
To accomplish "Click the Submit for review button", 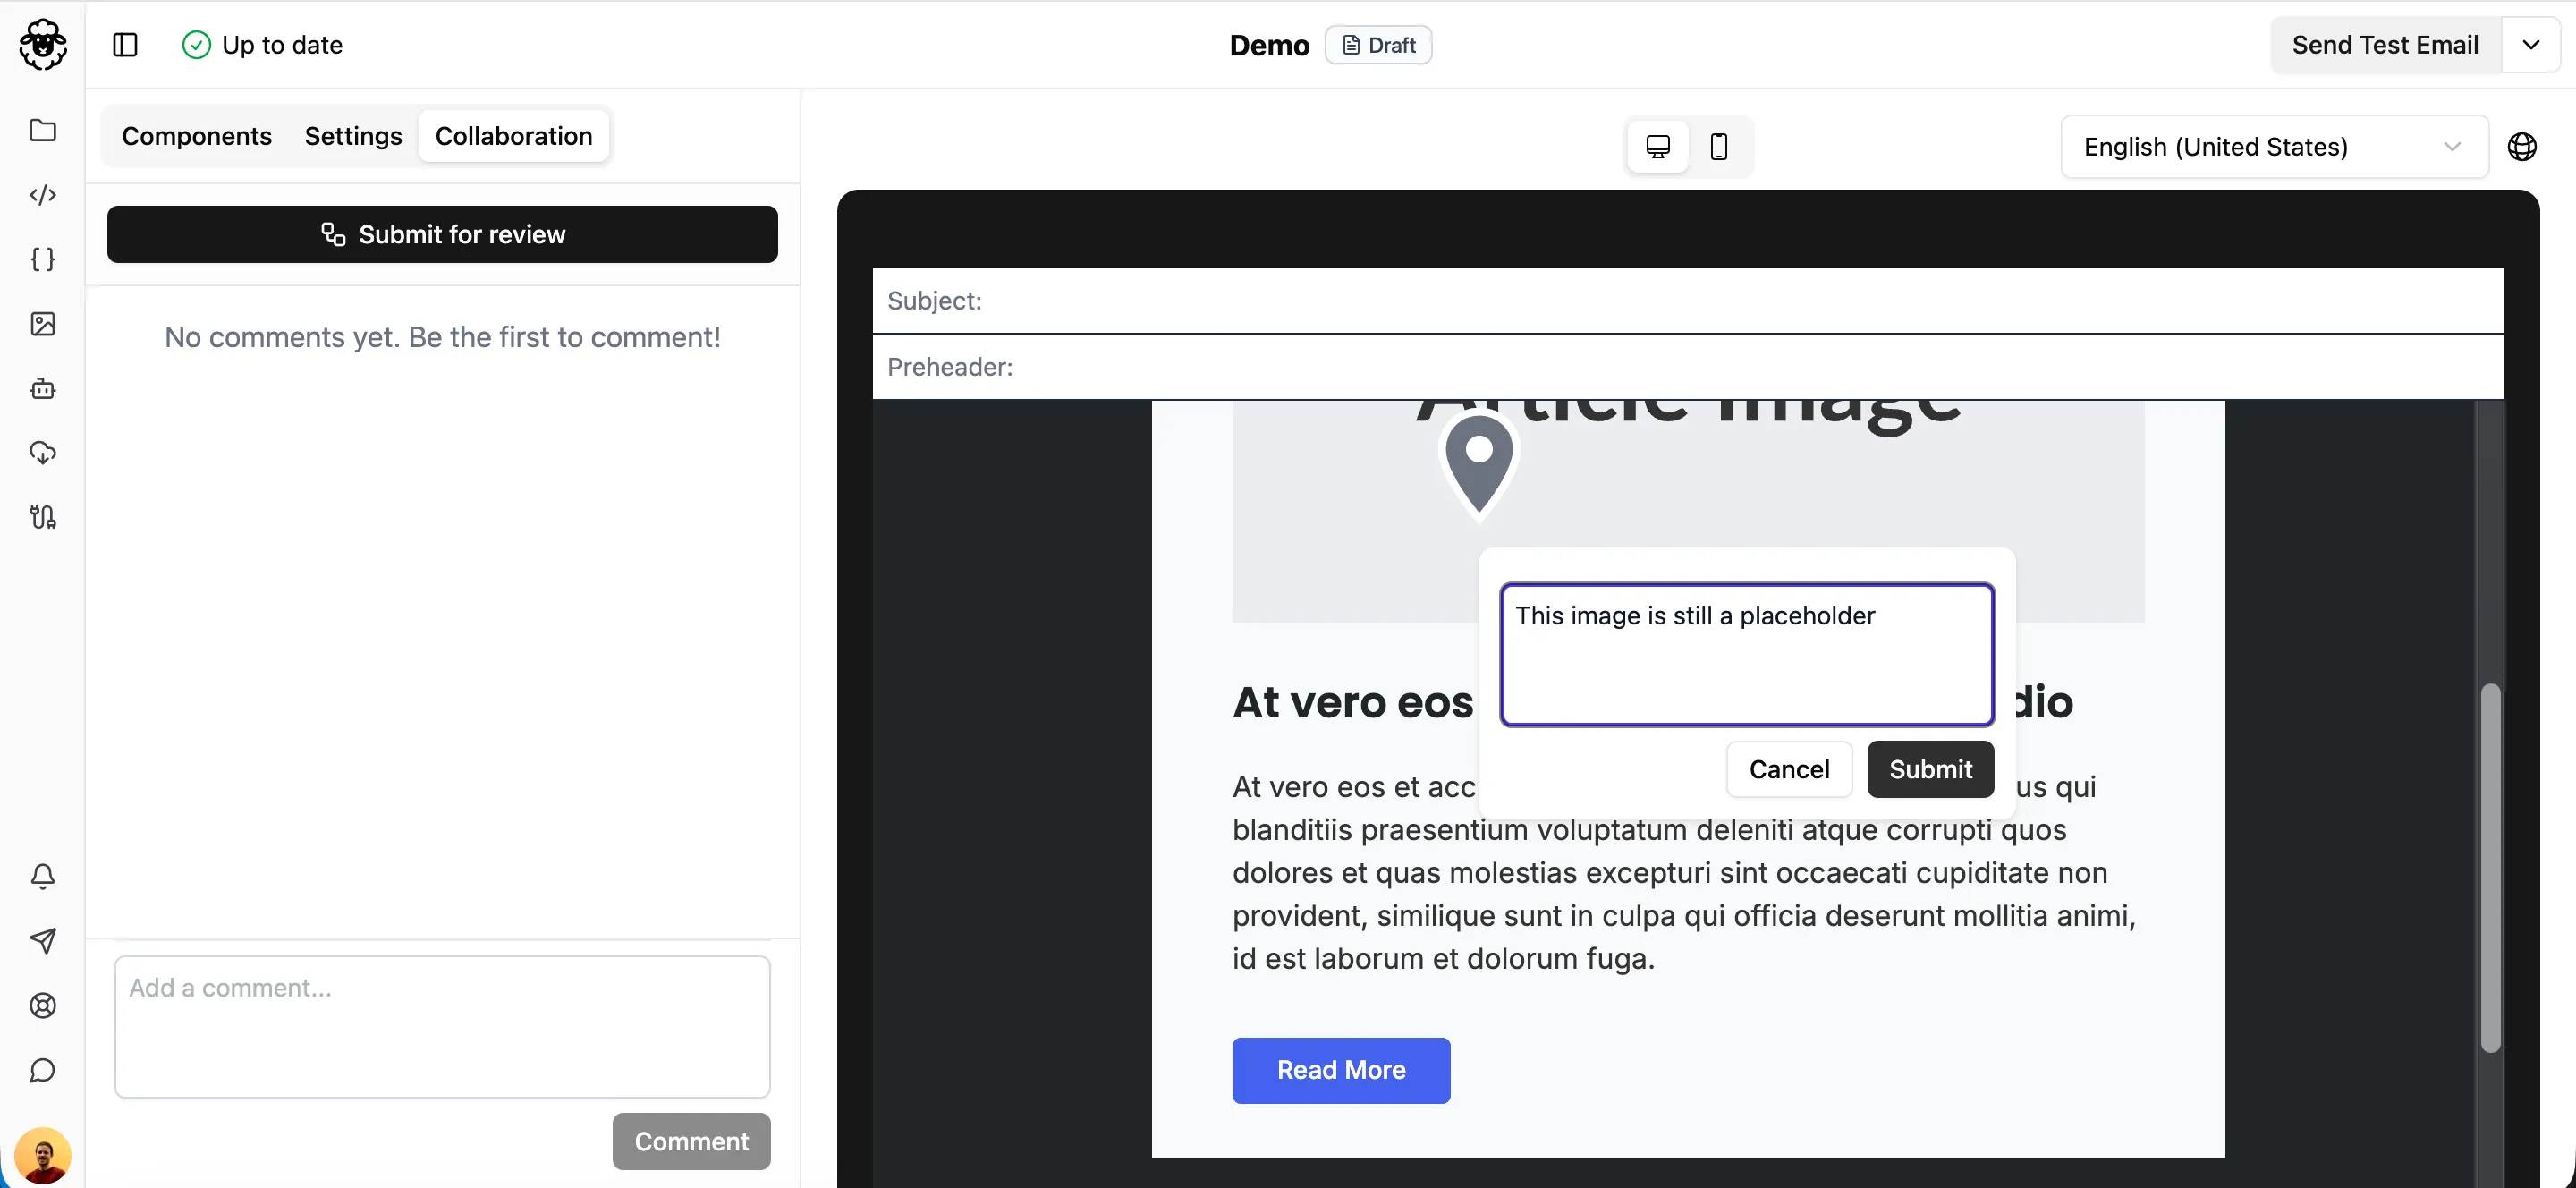I will 442,234.
